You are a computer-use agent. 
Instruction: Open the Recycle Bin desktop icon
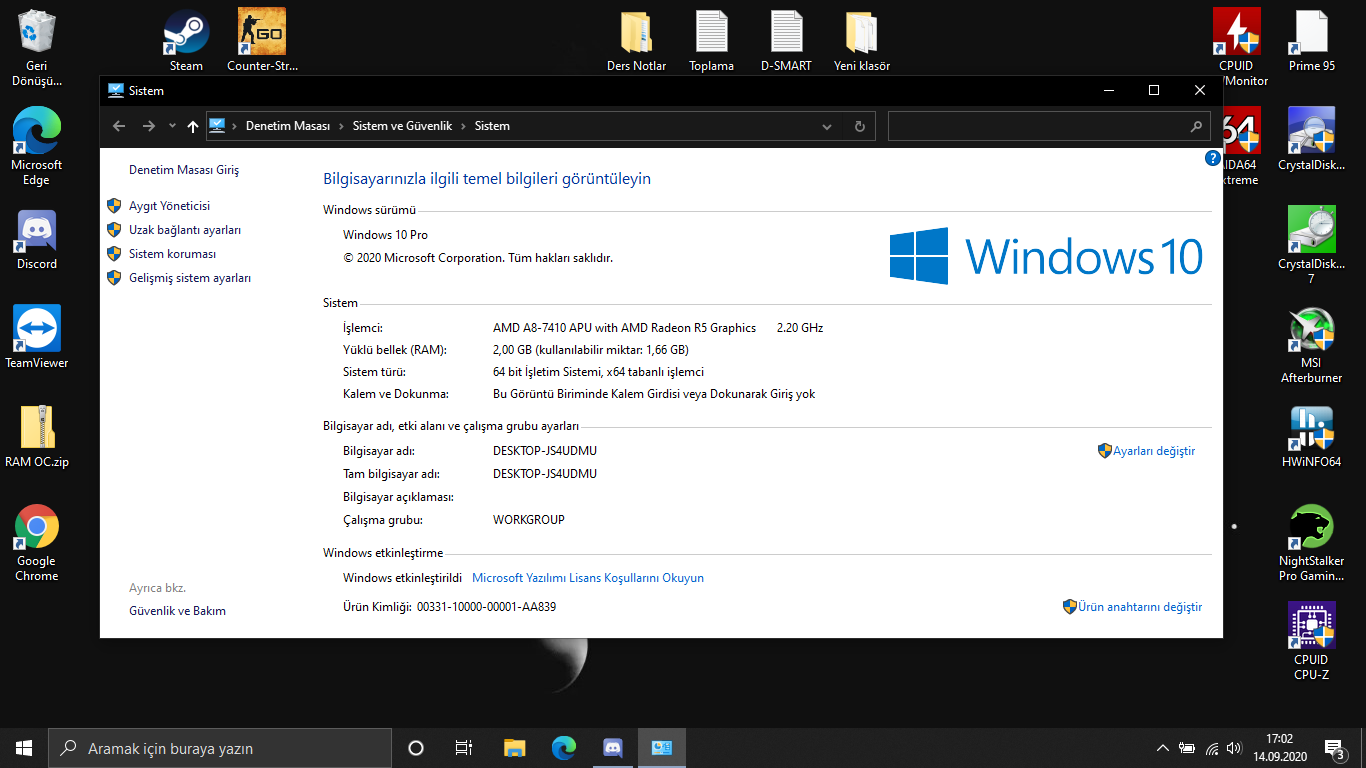pos(37,47)
